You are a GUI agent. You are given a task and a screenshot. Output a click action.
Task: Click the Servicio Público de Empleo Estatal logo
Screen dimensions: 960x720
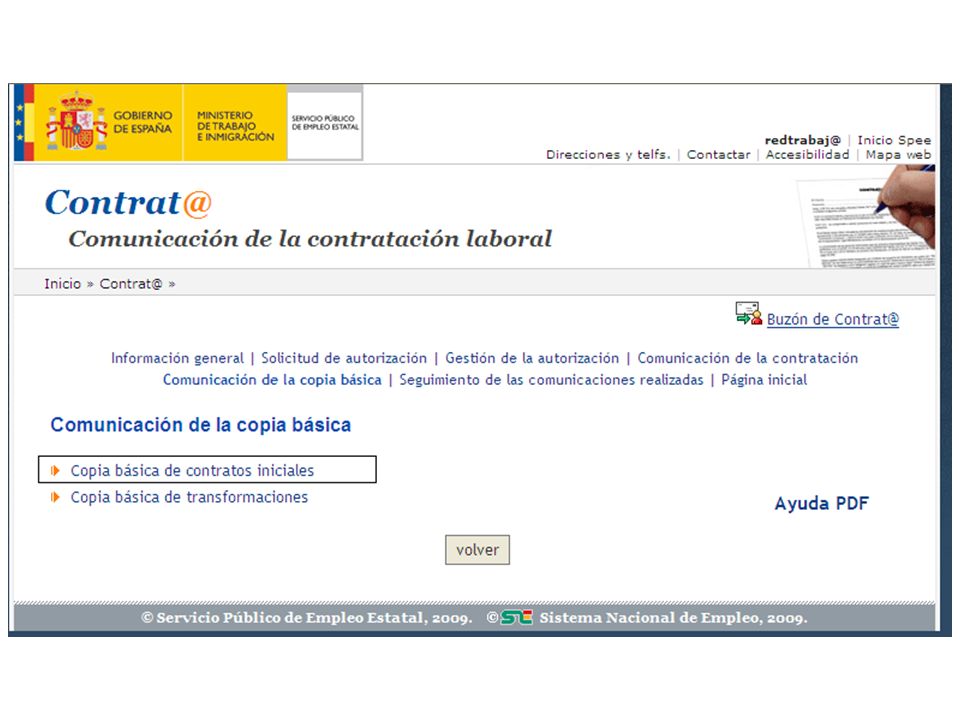pyautogui.click(x=325, y=122)
